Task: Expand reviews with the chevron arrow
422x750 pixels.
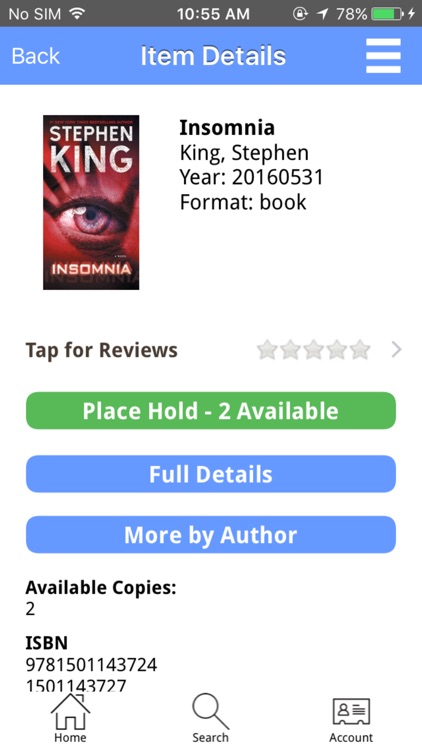Action: pyautogui.click(x=396, y=350)
